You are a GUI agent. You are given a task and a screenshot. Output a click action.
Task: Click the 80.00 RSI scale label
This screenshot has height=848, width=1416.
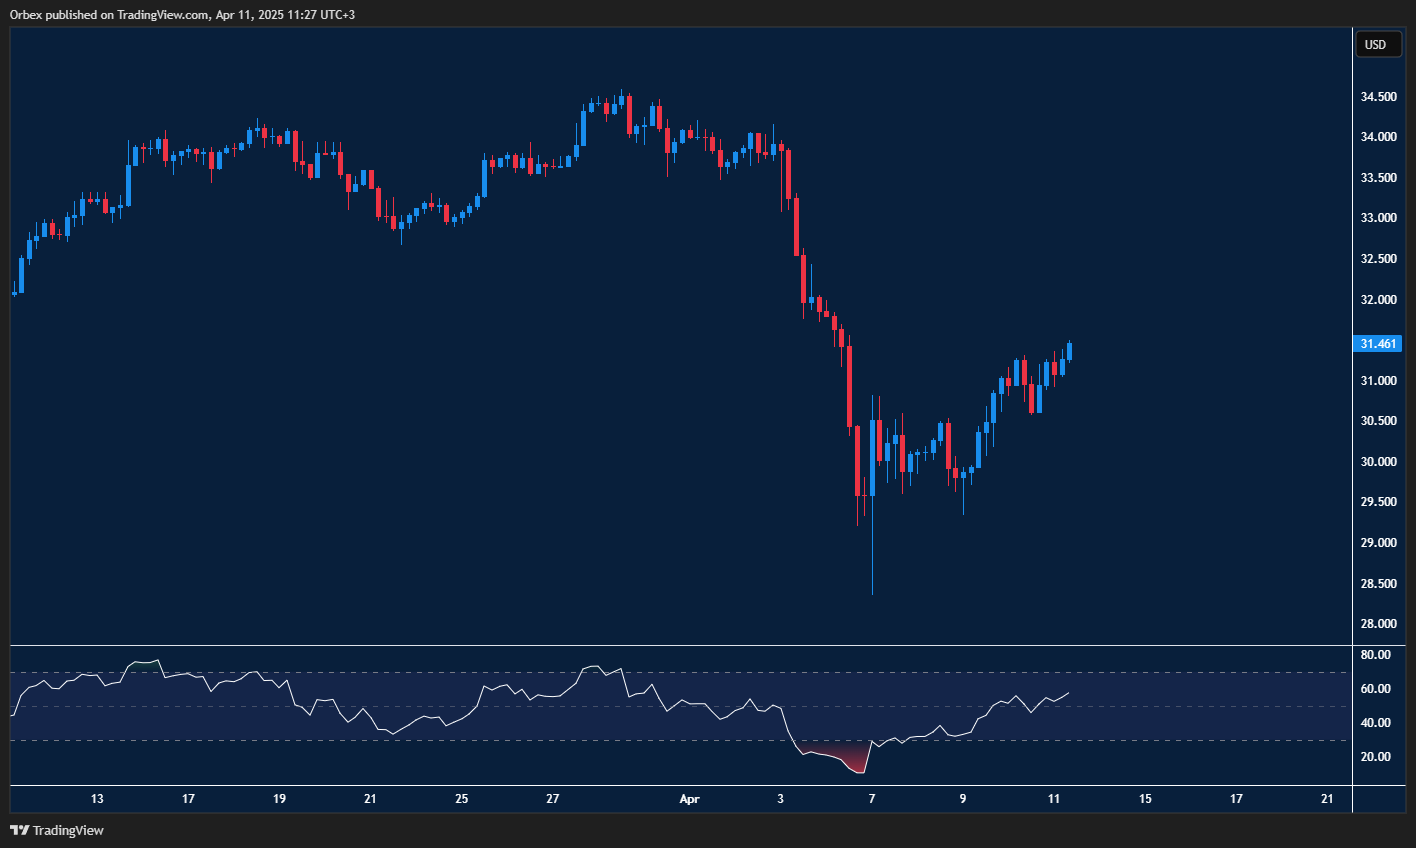[1376, 655]
